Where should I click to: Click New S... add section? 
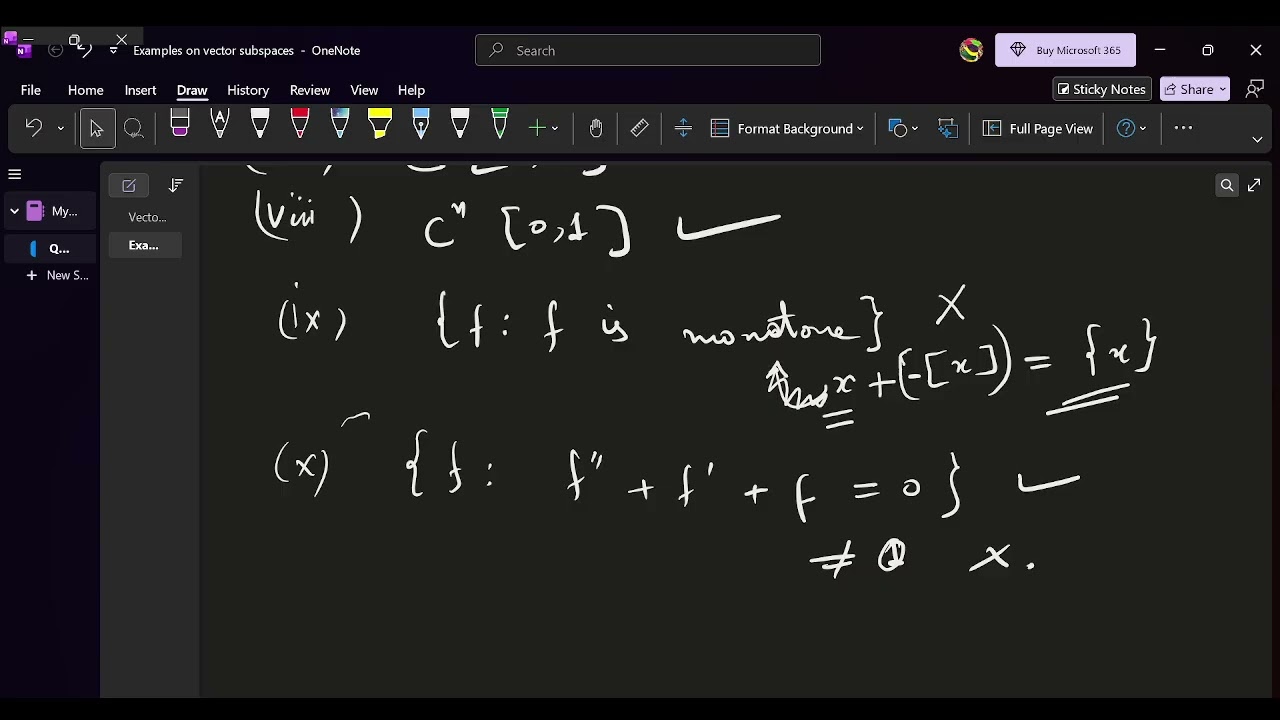coord(58,275)
